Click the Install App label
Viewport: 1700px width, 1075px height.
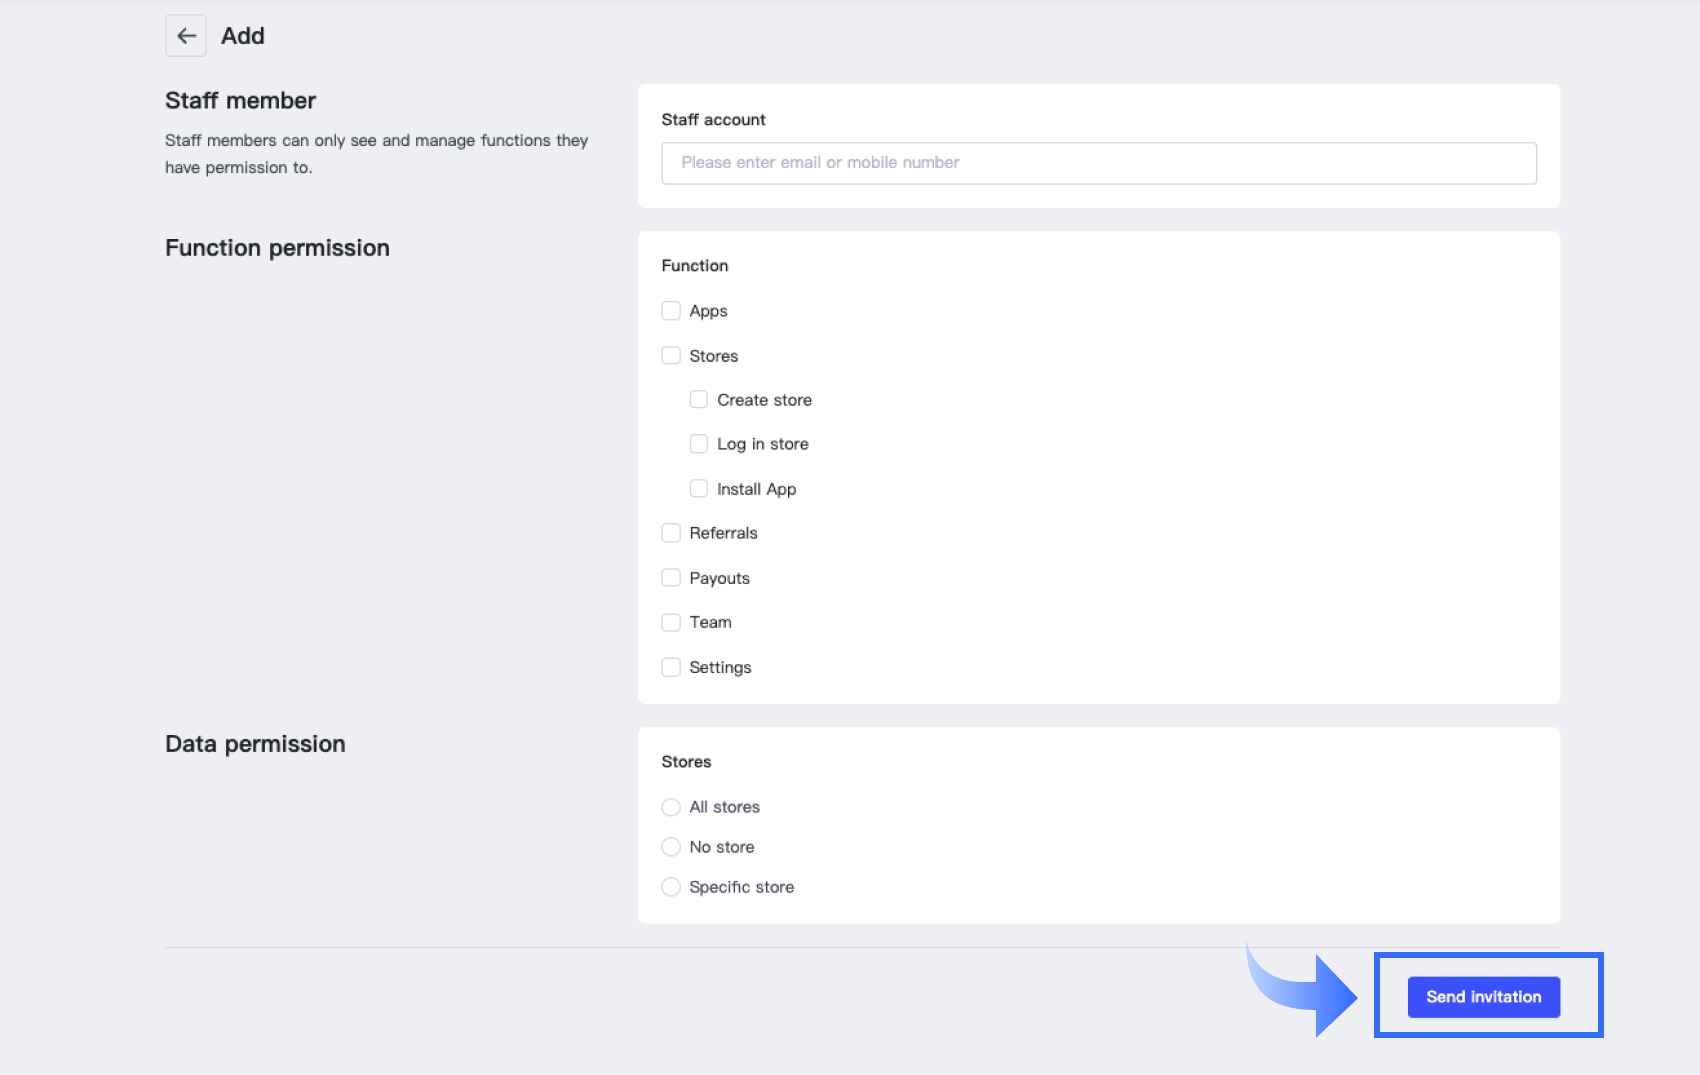[x=756, y=489]
